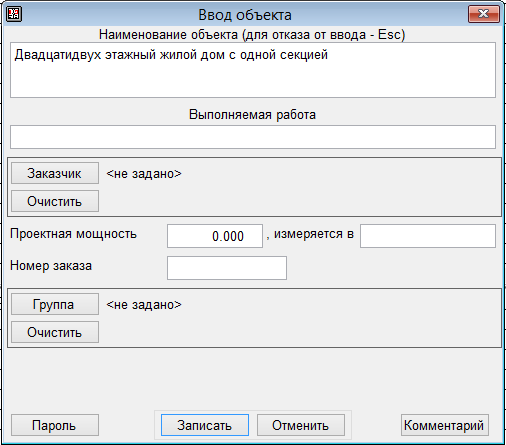Clear the group with Очистить under Группа
Viewport: 506px width, 445px height.
55,332
